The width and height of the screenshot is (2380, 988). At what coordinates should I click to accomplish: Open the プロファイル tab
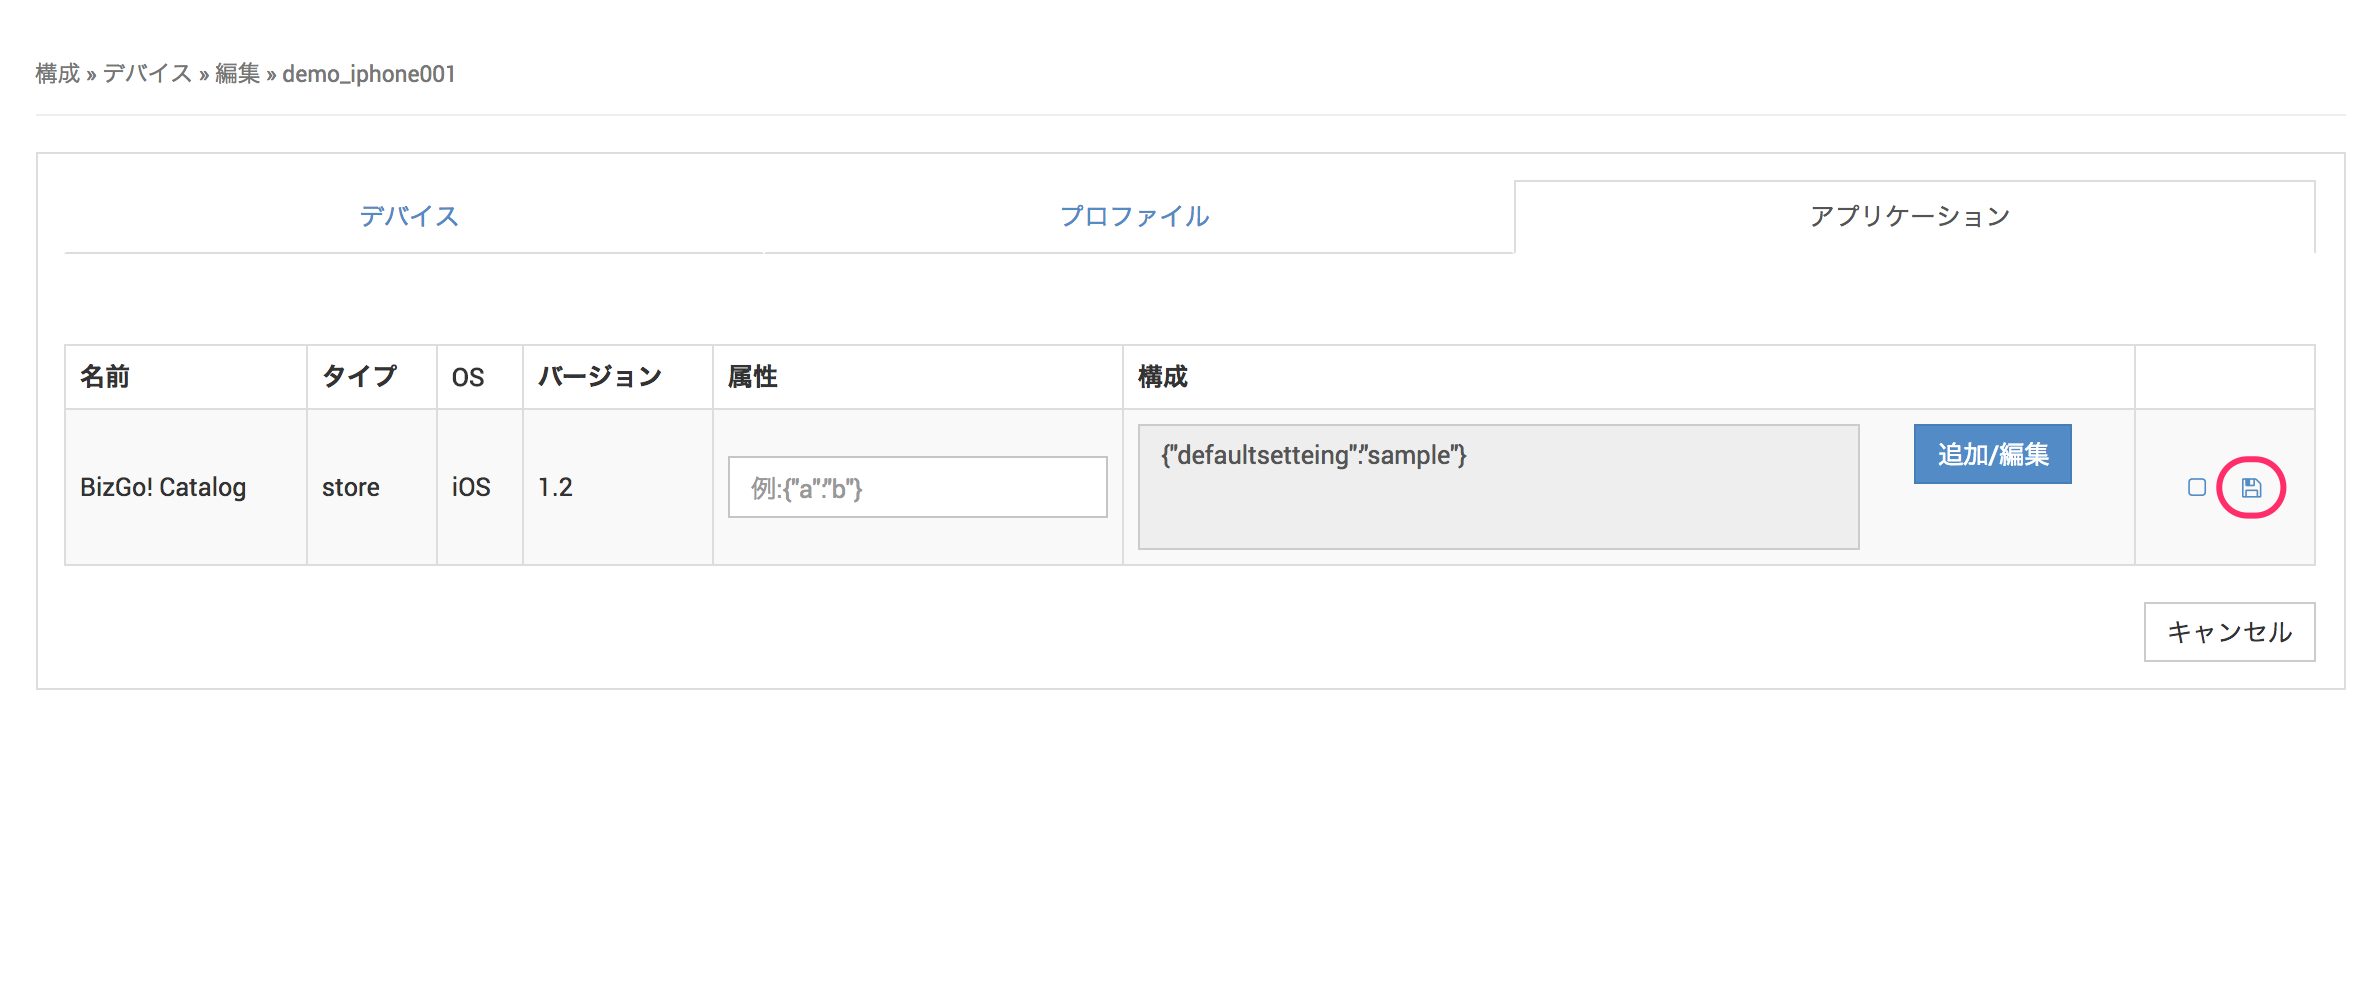click(1135, 216)
